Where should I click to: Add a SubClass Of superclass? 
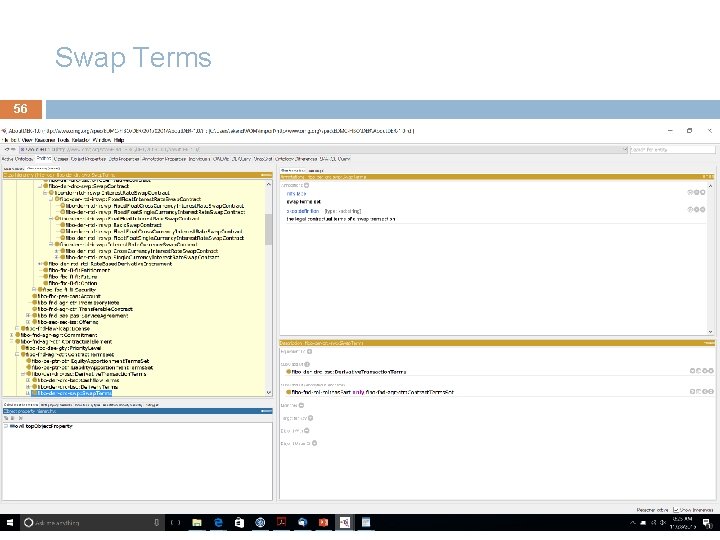(x=307, y=364)
